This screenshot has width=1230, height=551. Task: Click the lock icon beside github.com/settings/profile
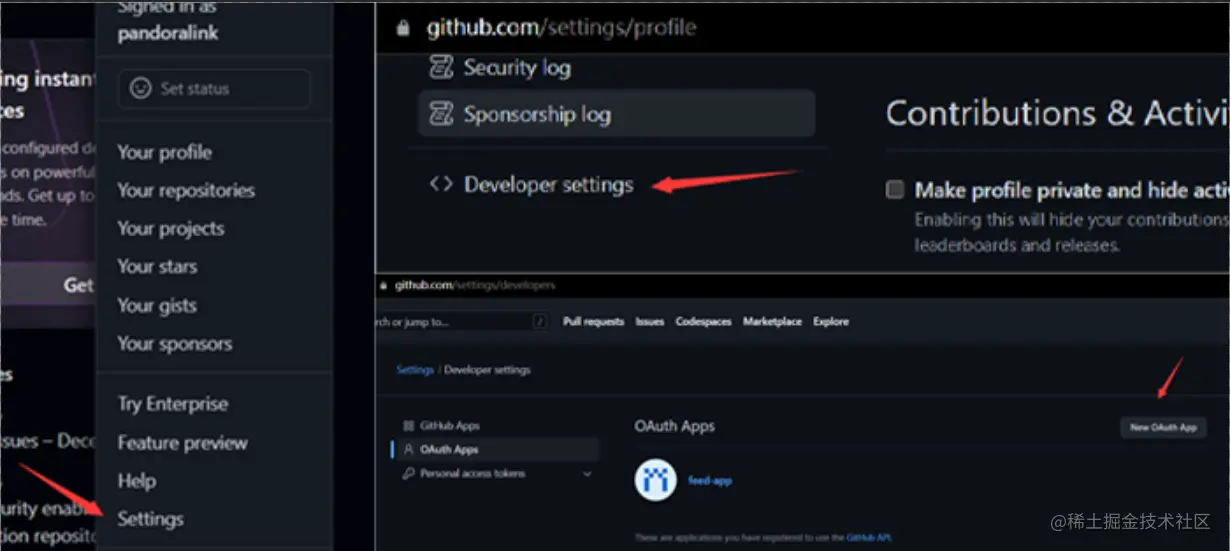(x=403, y=28)
